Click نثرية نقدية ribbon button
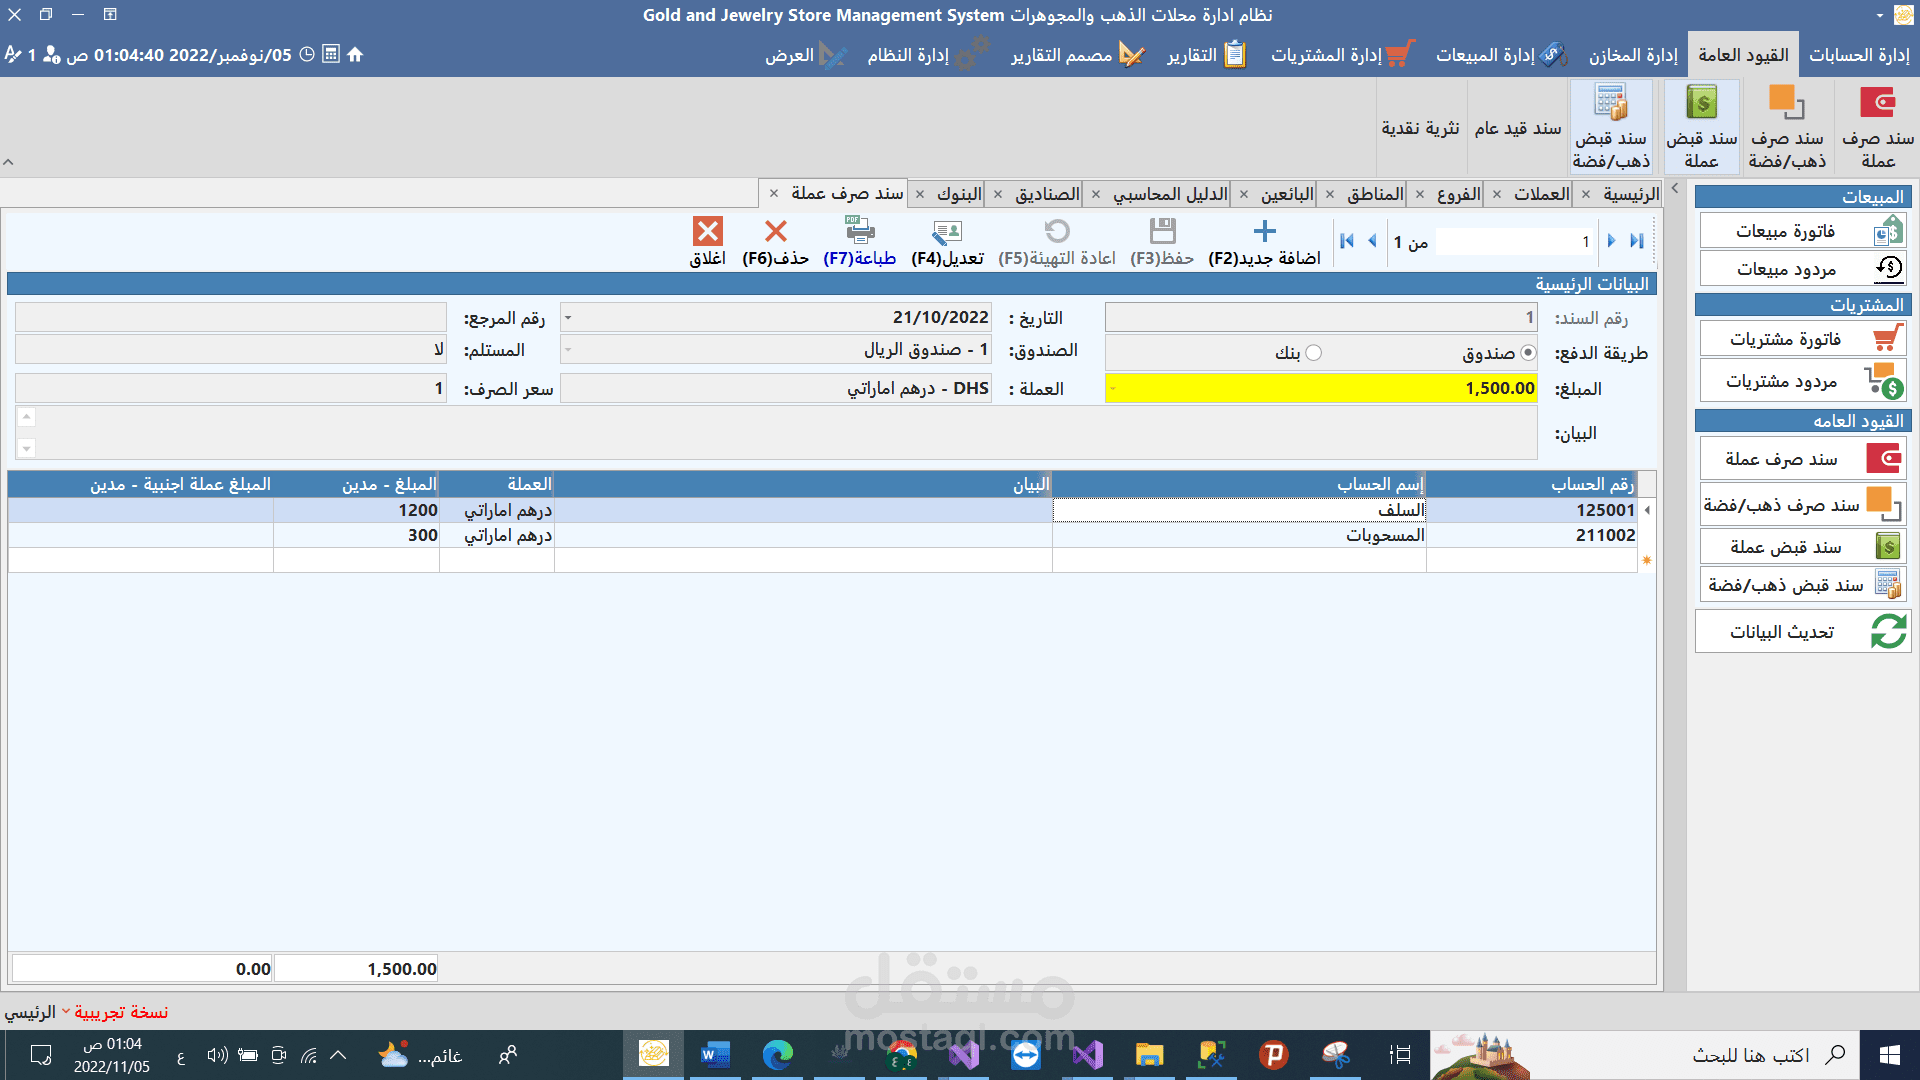The image size is (1920, 1080). point(1420,128)
